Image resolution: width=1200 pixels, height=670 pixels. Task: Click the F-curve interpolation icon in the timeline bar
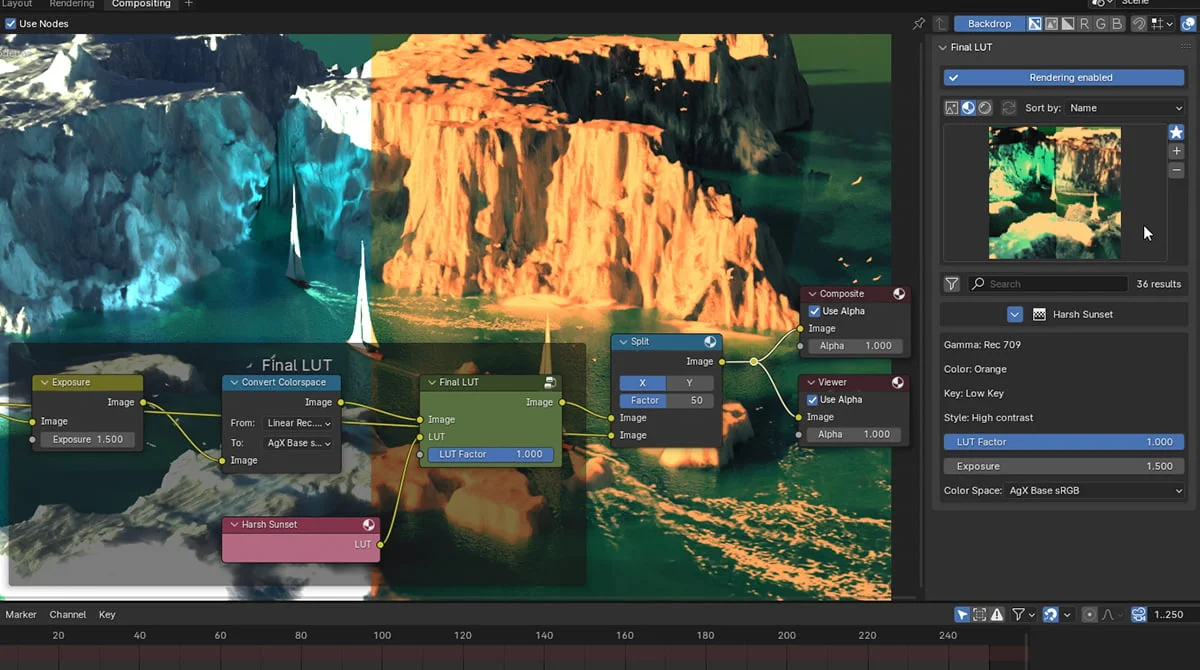(x=1108, y=613)
